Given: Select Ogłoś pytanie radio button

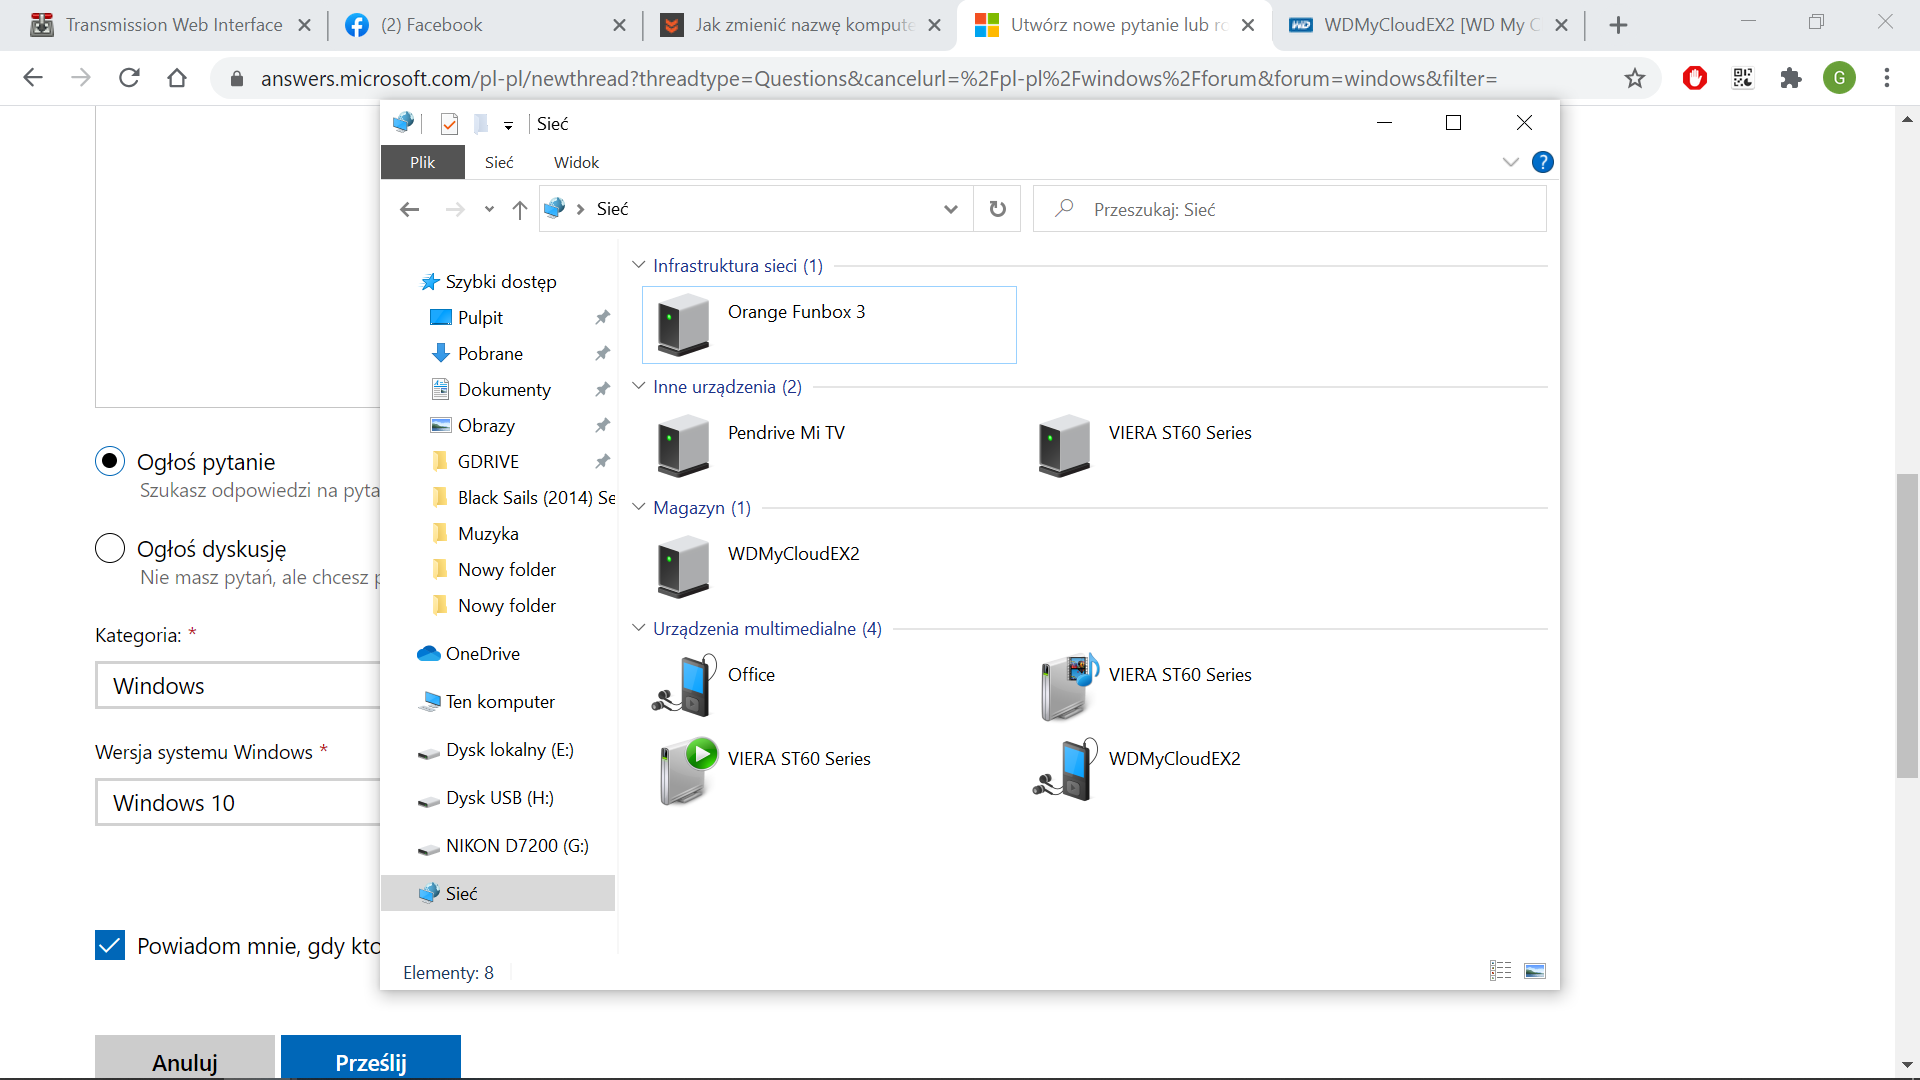Looking at the screenshot, I should point(110,461).
